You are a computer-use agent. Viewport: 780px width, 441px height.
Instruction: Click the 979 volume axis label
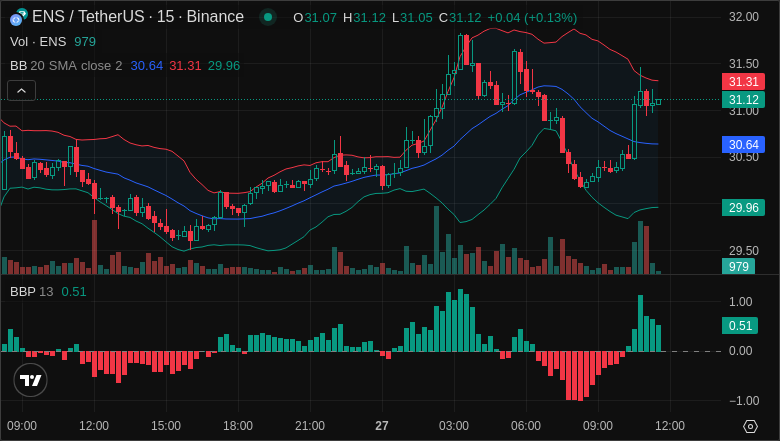pos(738,266)
